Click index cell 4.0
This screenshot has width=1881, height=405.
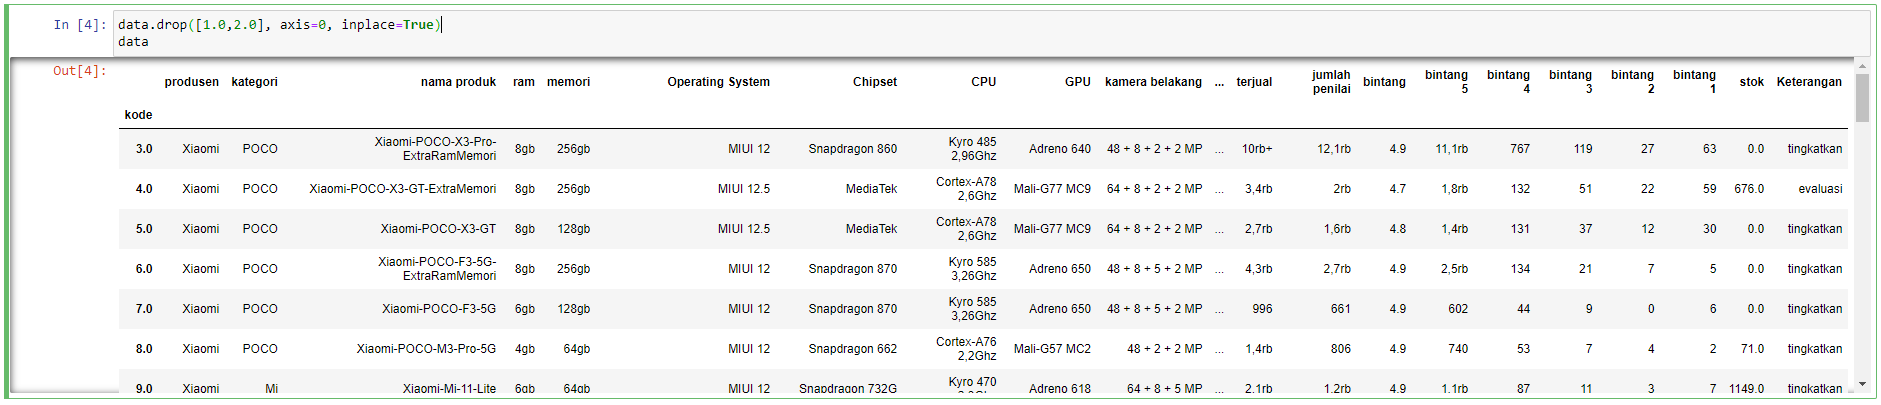coord(144,189)
